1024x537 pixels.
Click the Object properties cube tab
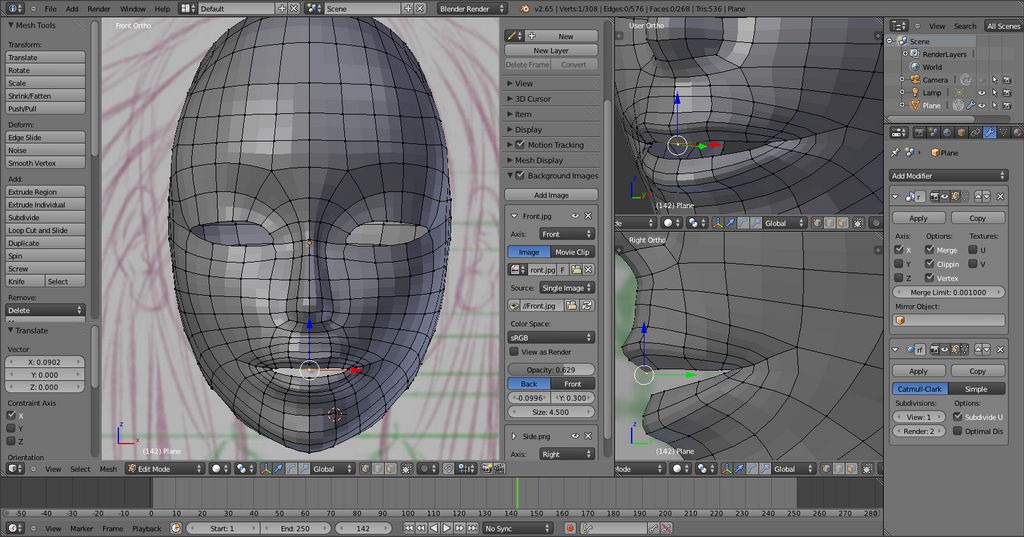tap(960, 131)
